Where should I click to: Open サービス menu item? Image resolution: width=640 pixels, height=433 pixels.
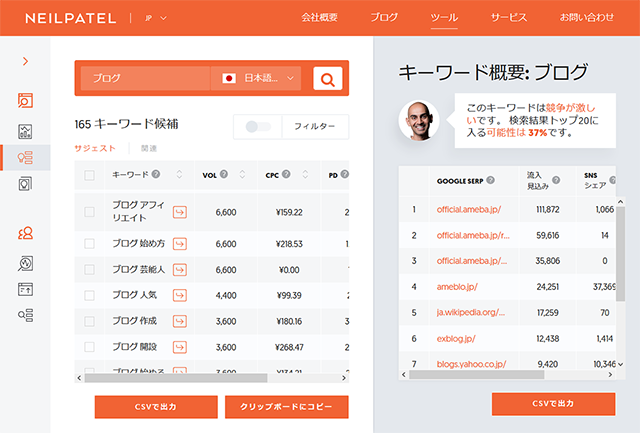pos(509,17)
